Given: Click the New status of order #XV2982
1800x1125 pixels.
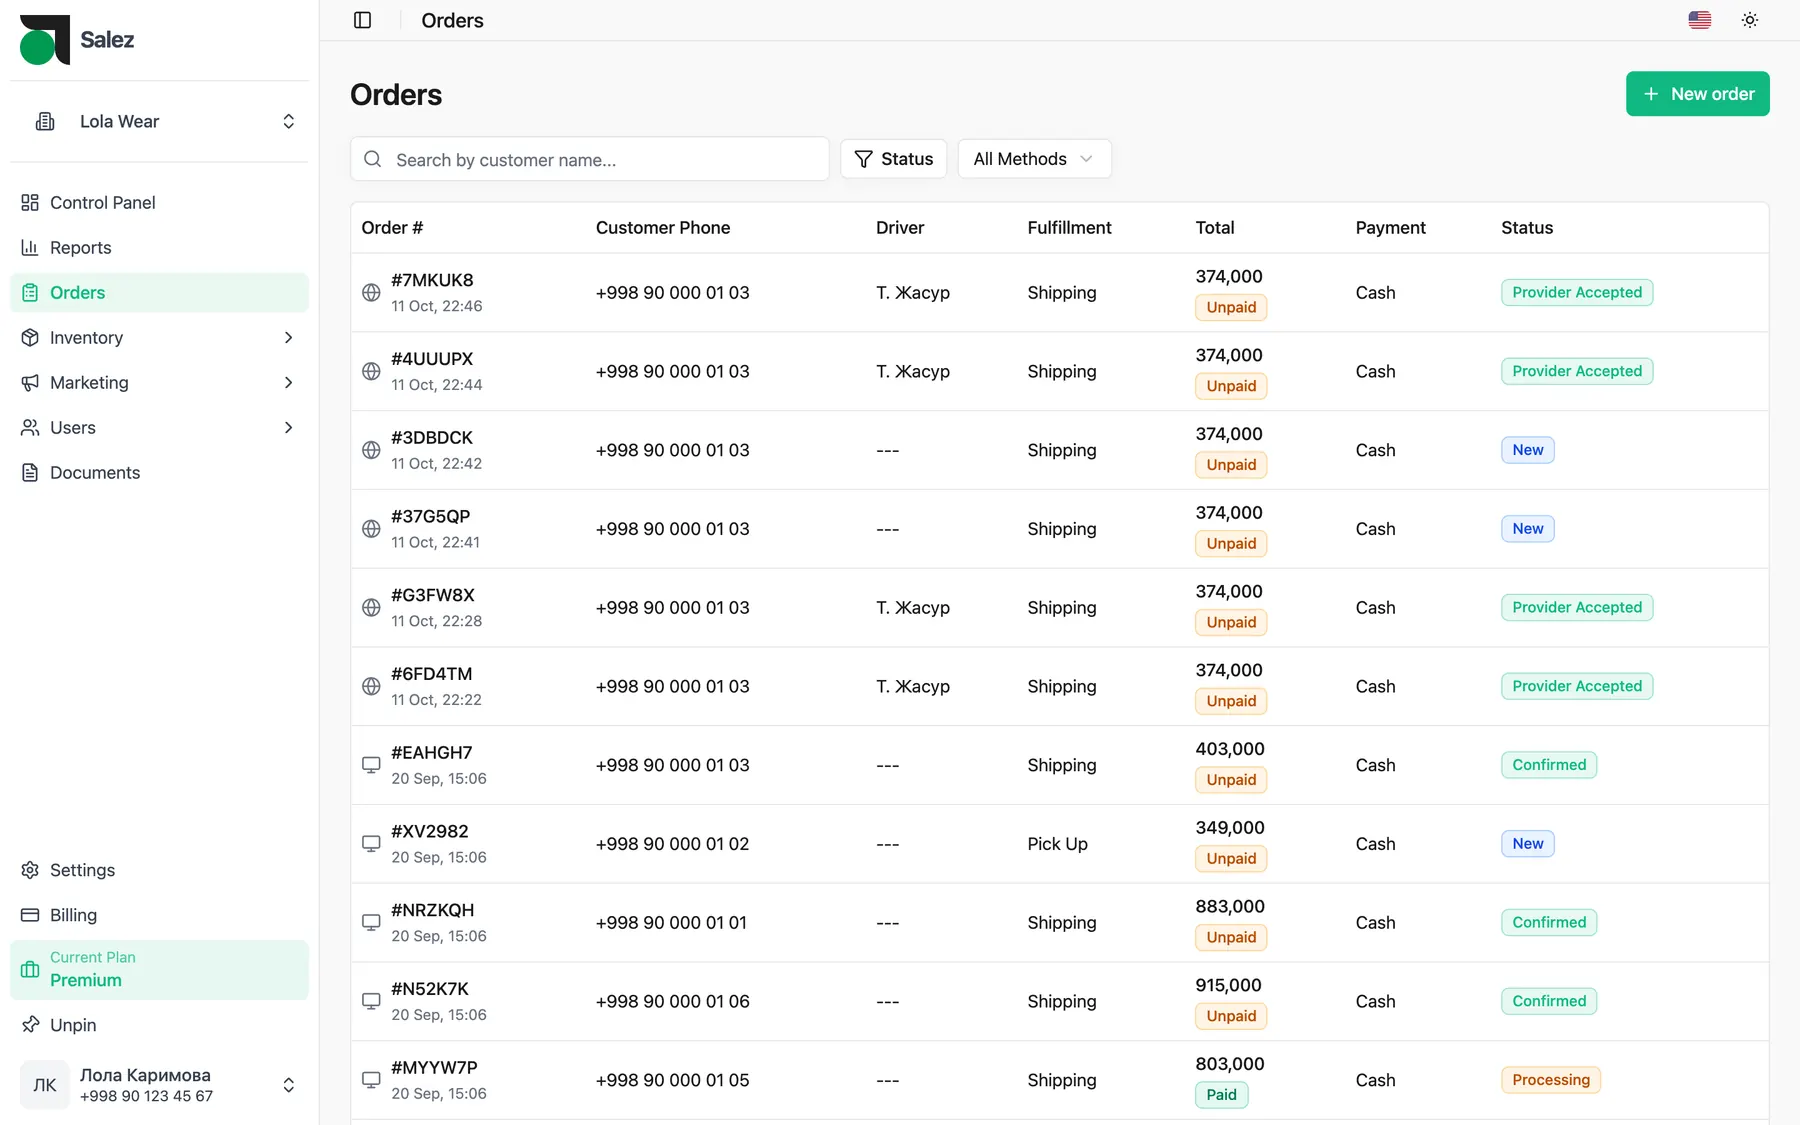Looking at the screenshot, I should [x=1527, y=844].
